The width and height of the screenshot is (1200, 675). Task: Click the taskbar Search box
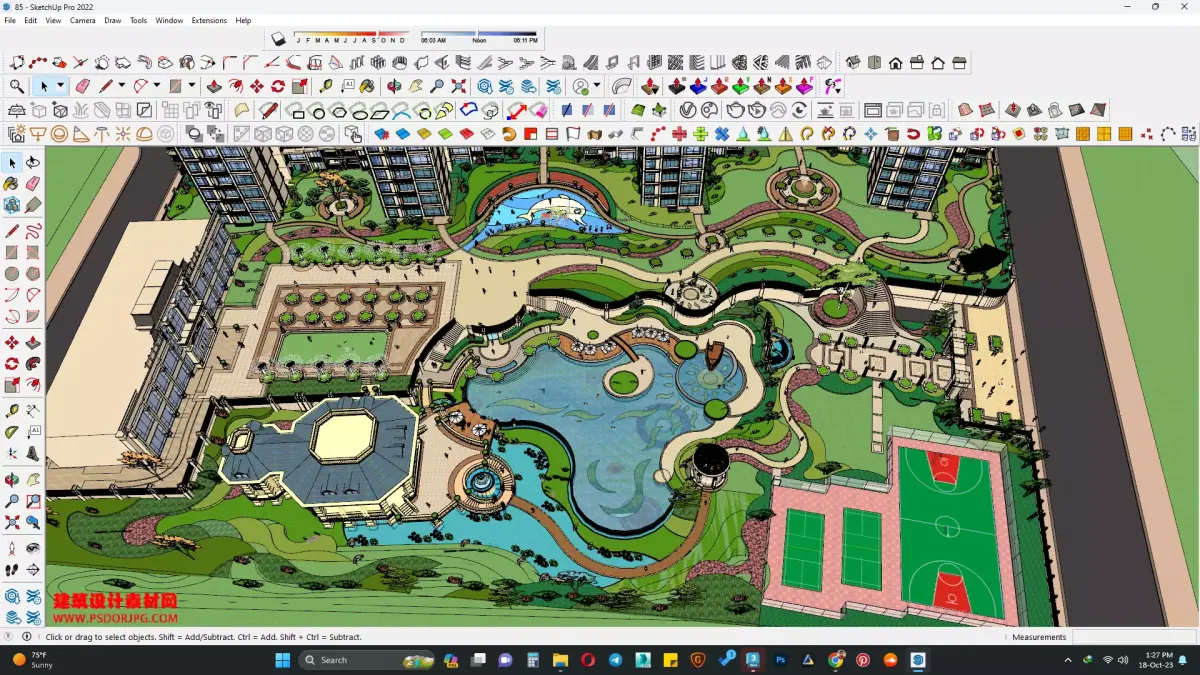pyautogui.click(x=366, y=660)
